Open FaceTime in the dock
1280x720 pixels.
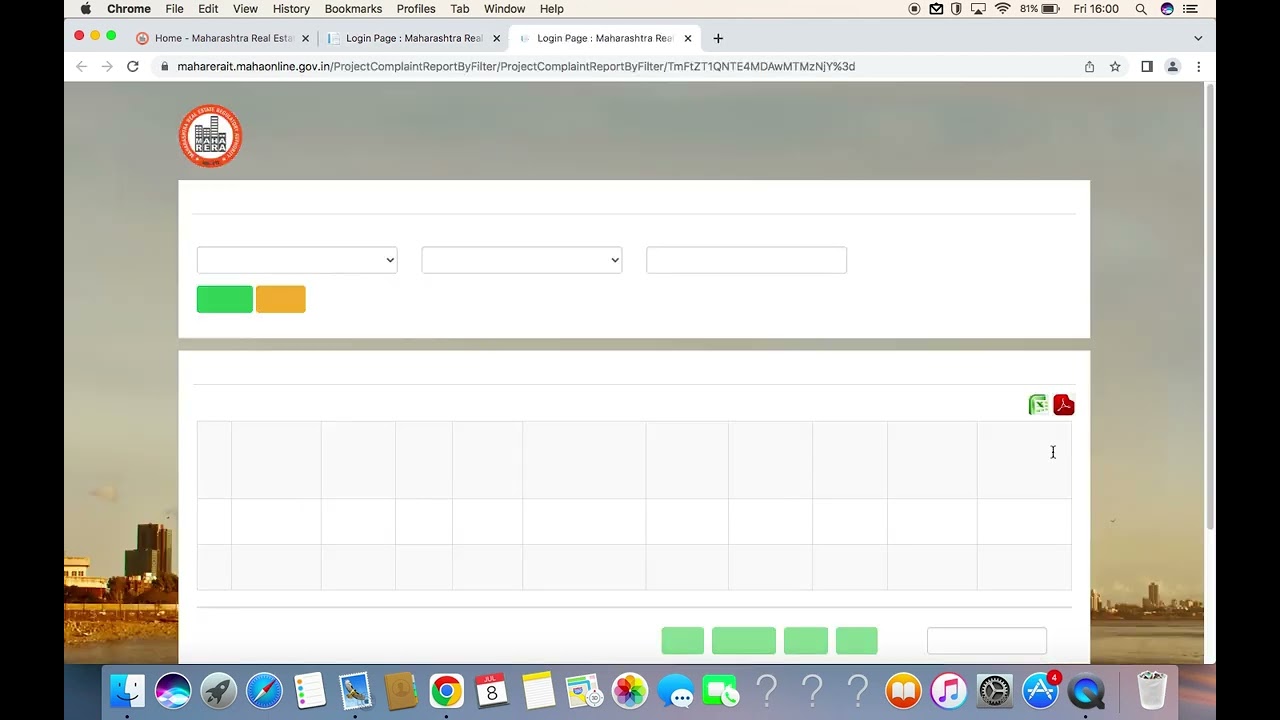[x=721, y=691]
